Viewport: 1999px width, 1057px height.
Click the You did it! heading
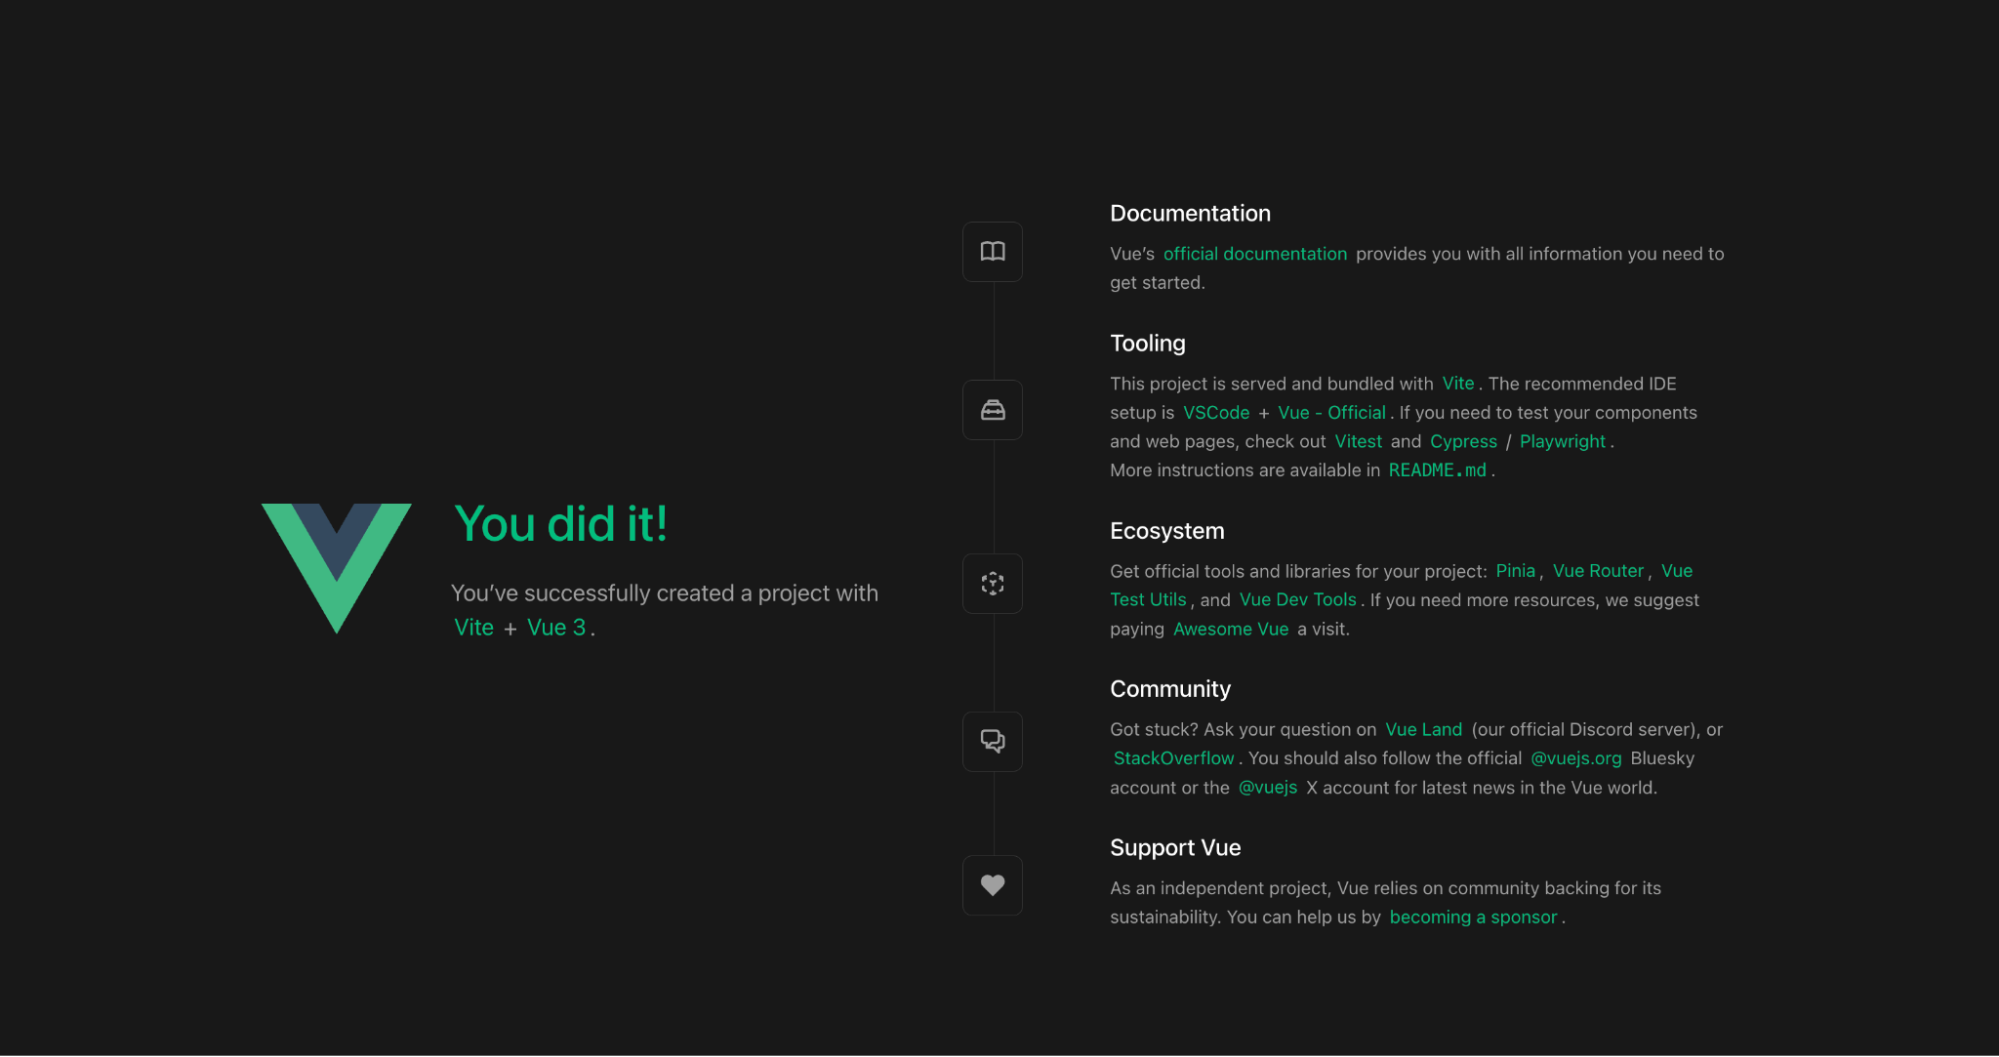pyautogui.click(x=561, y=524)
